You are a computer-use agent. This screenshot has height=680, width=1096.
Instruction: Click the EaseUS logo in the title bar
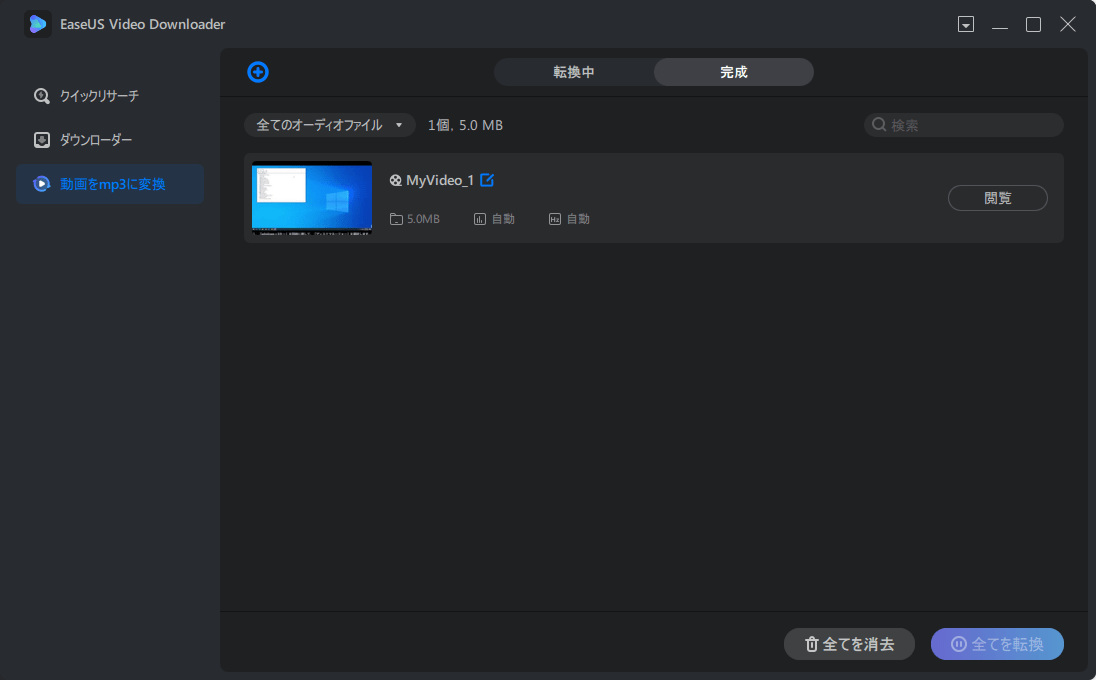(x=38, y=23)
